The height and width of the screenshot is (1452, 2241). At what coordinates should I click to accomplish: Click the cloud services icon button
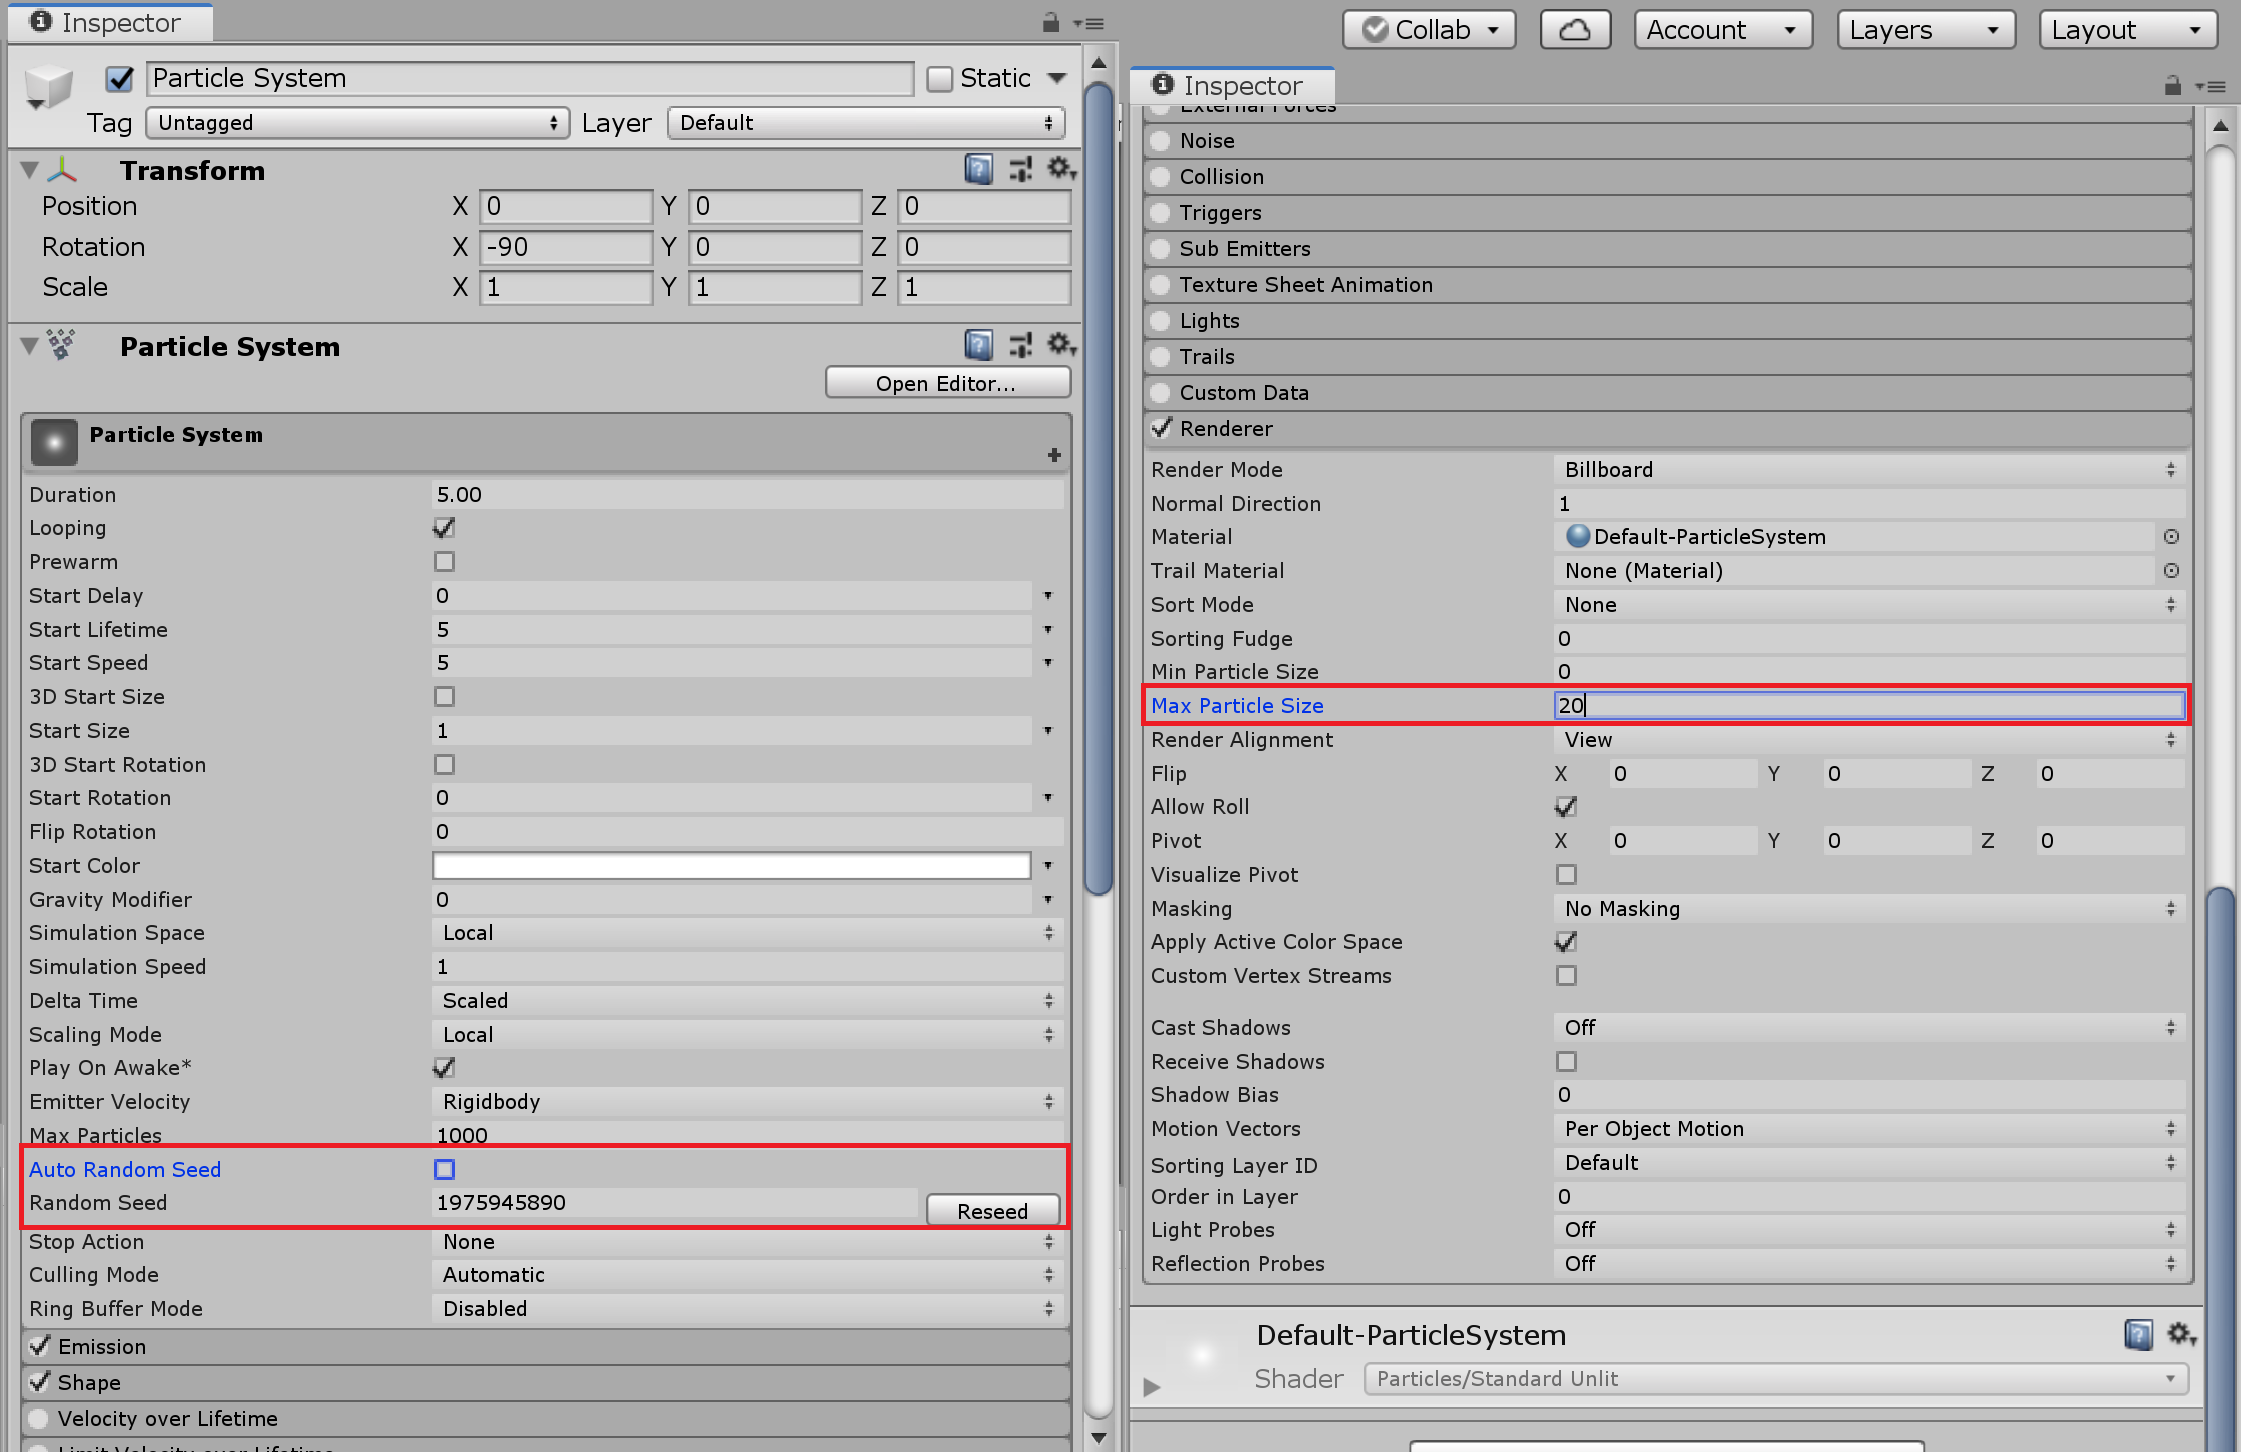pyautogui.click(x=1574, y=30)
